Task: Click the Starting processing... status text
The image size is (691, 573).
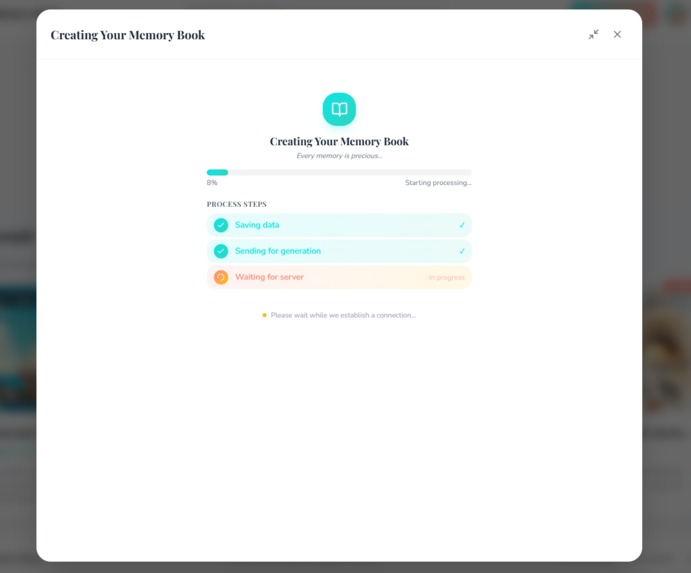Action: tap(438, 182)
